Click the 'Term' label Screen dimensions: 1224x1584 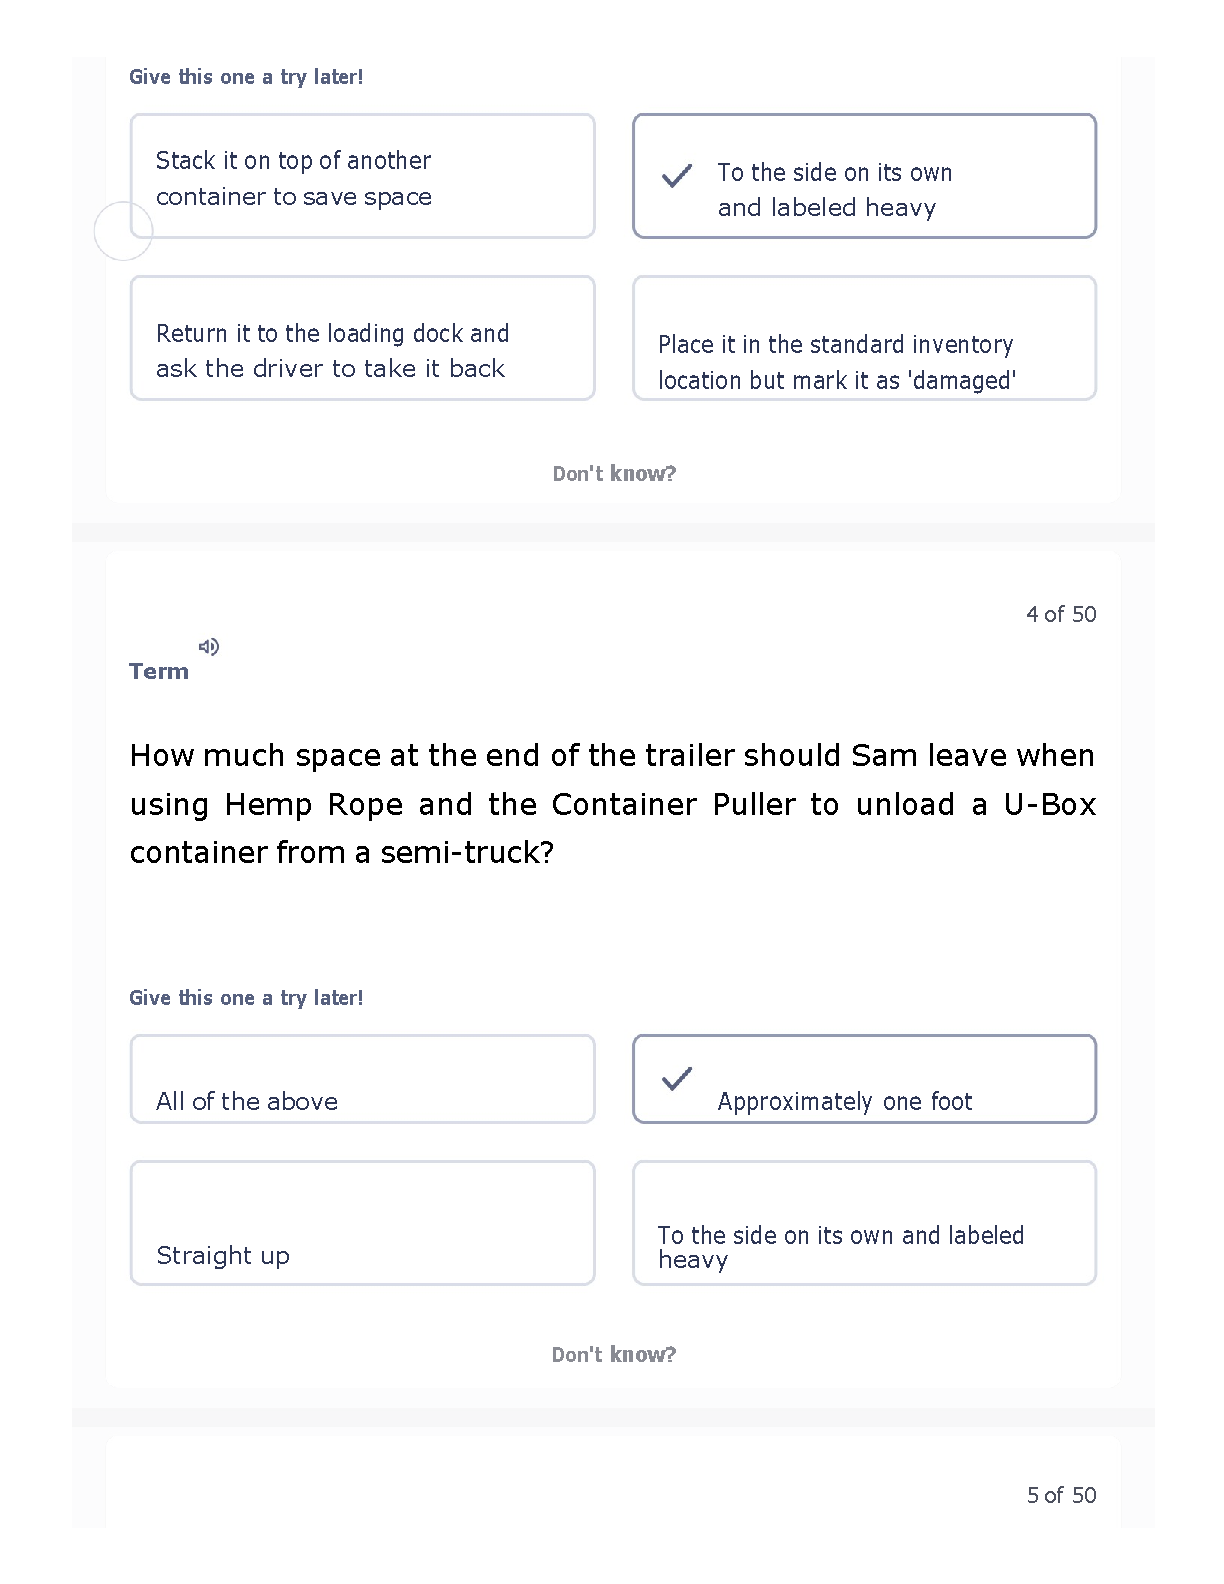tap(159, 671)
